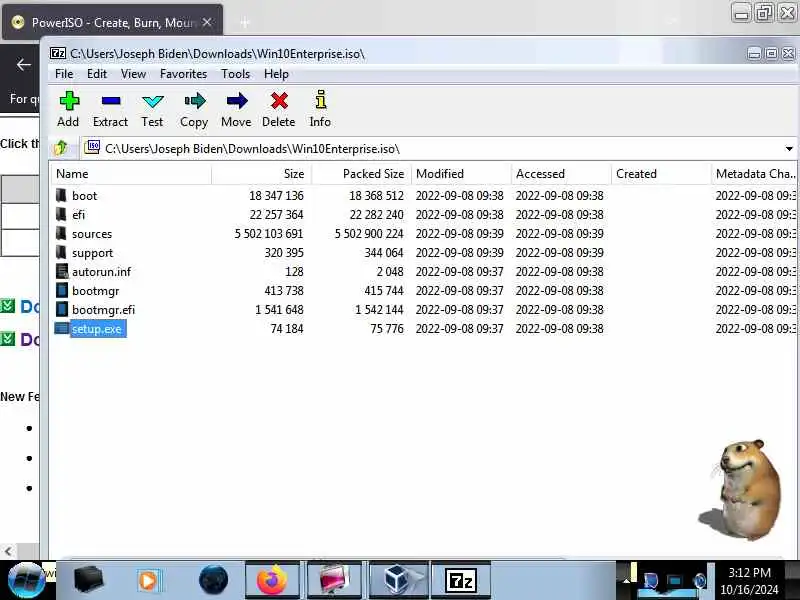Image resolution: width=800 pixels, height=600 pixels.
Task: Select the PowerISO browser tab
Action: 112,22
